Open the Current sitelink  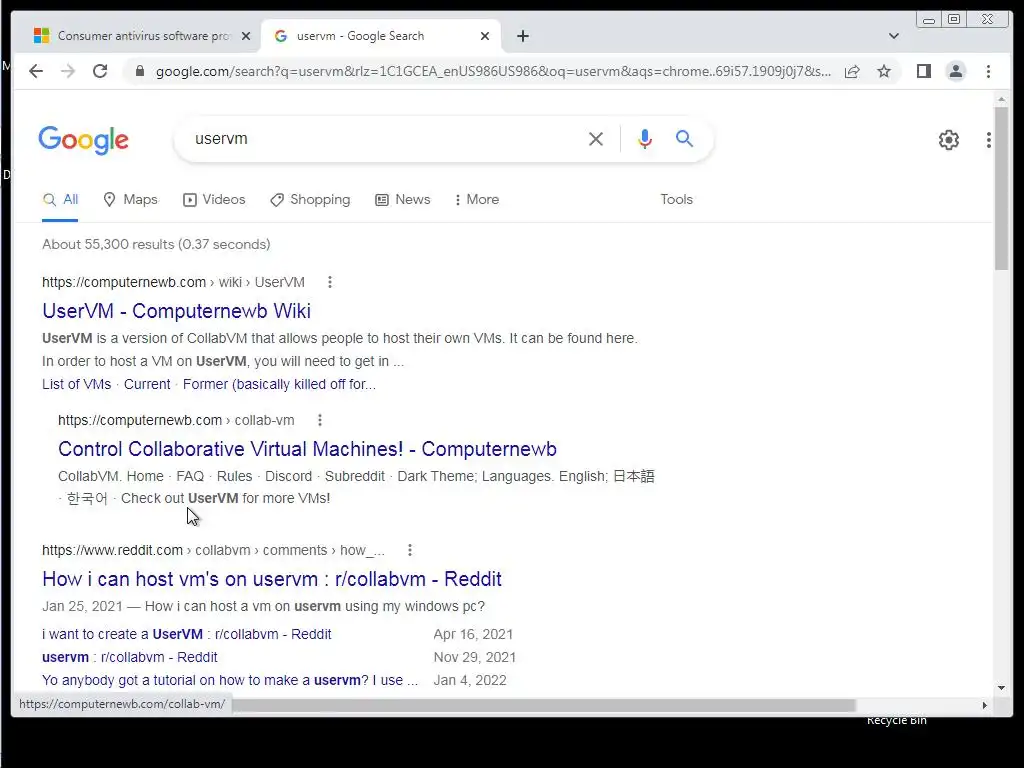click(x=147, y=384)
